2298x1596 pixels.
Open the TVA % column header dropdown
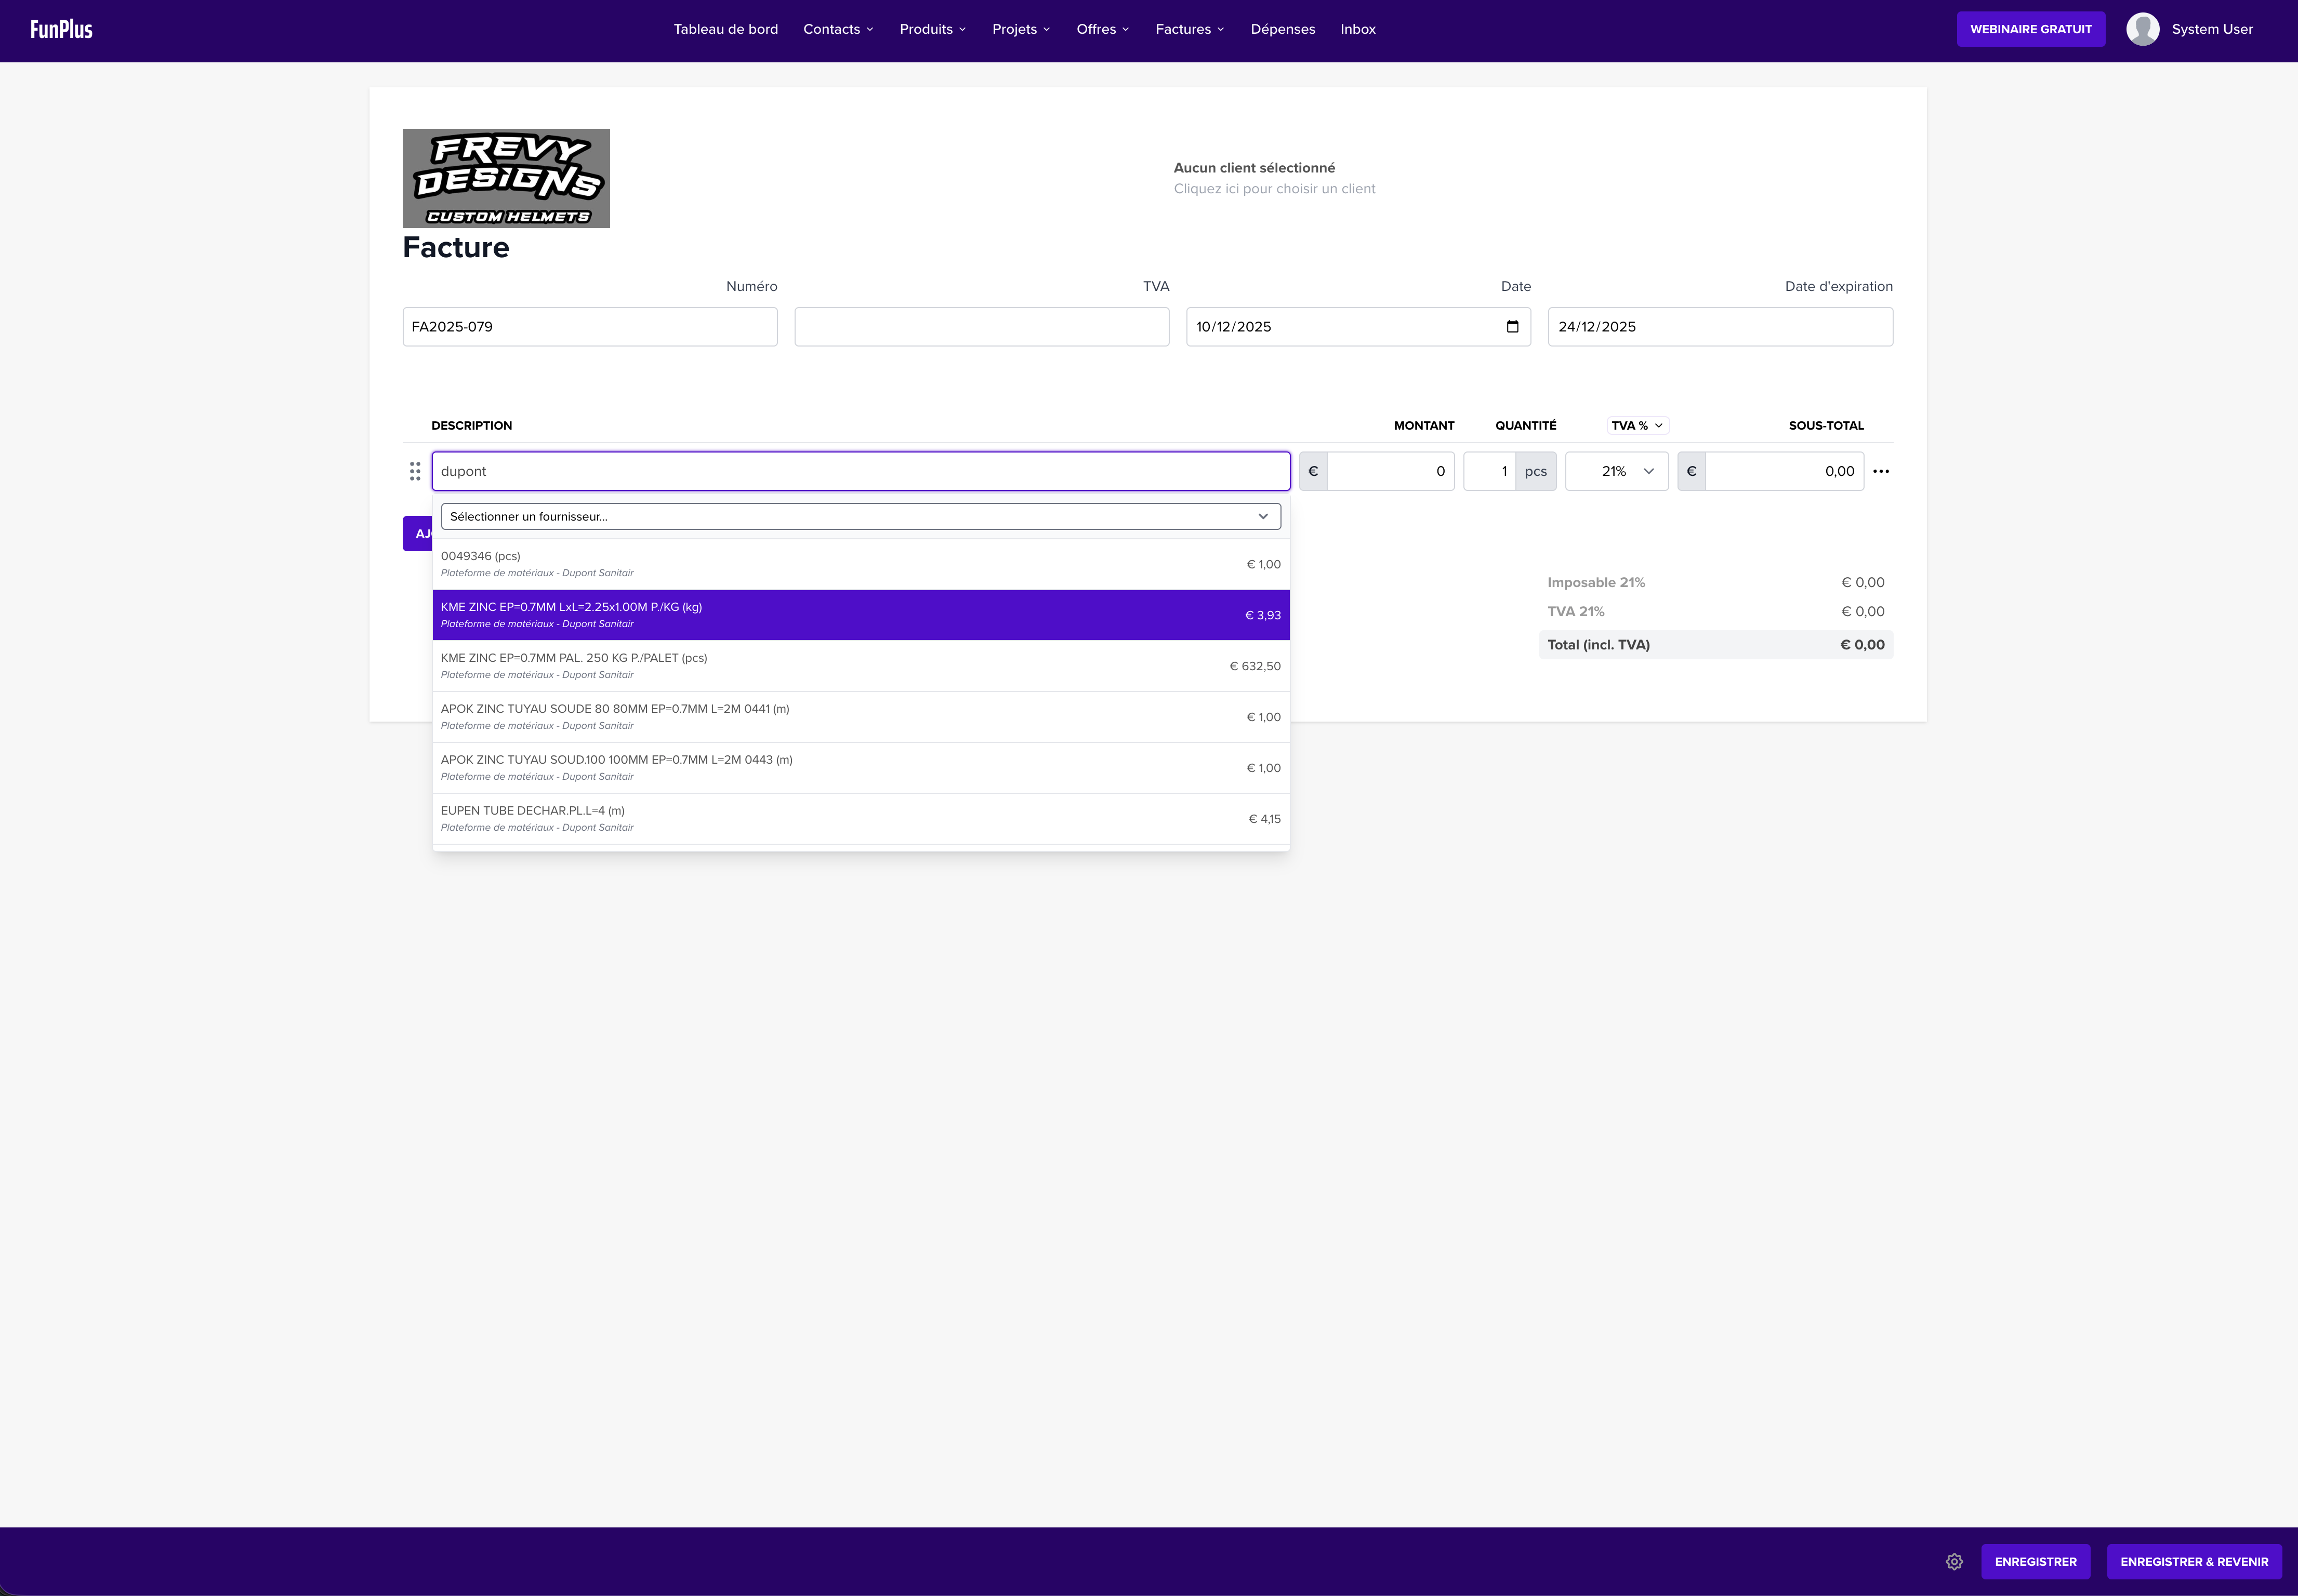[x=1637, y=426]
